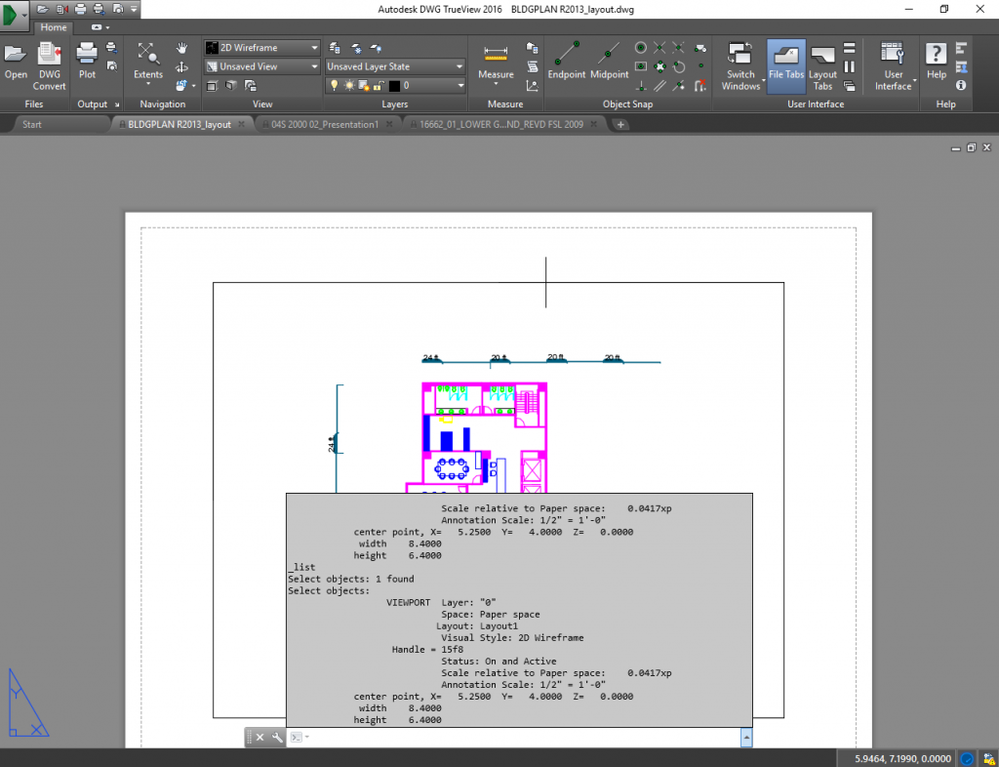999x767 pixels.
Task: Toggle Layout Tabs visibility
Action: point(822,58)
